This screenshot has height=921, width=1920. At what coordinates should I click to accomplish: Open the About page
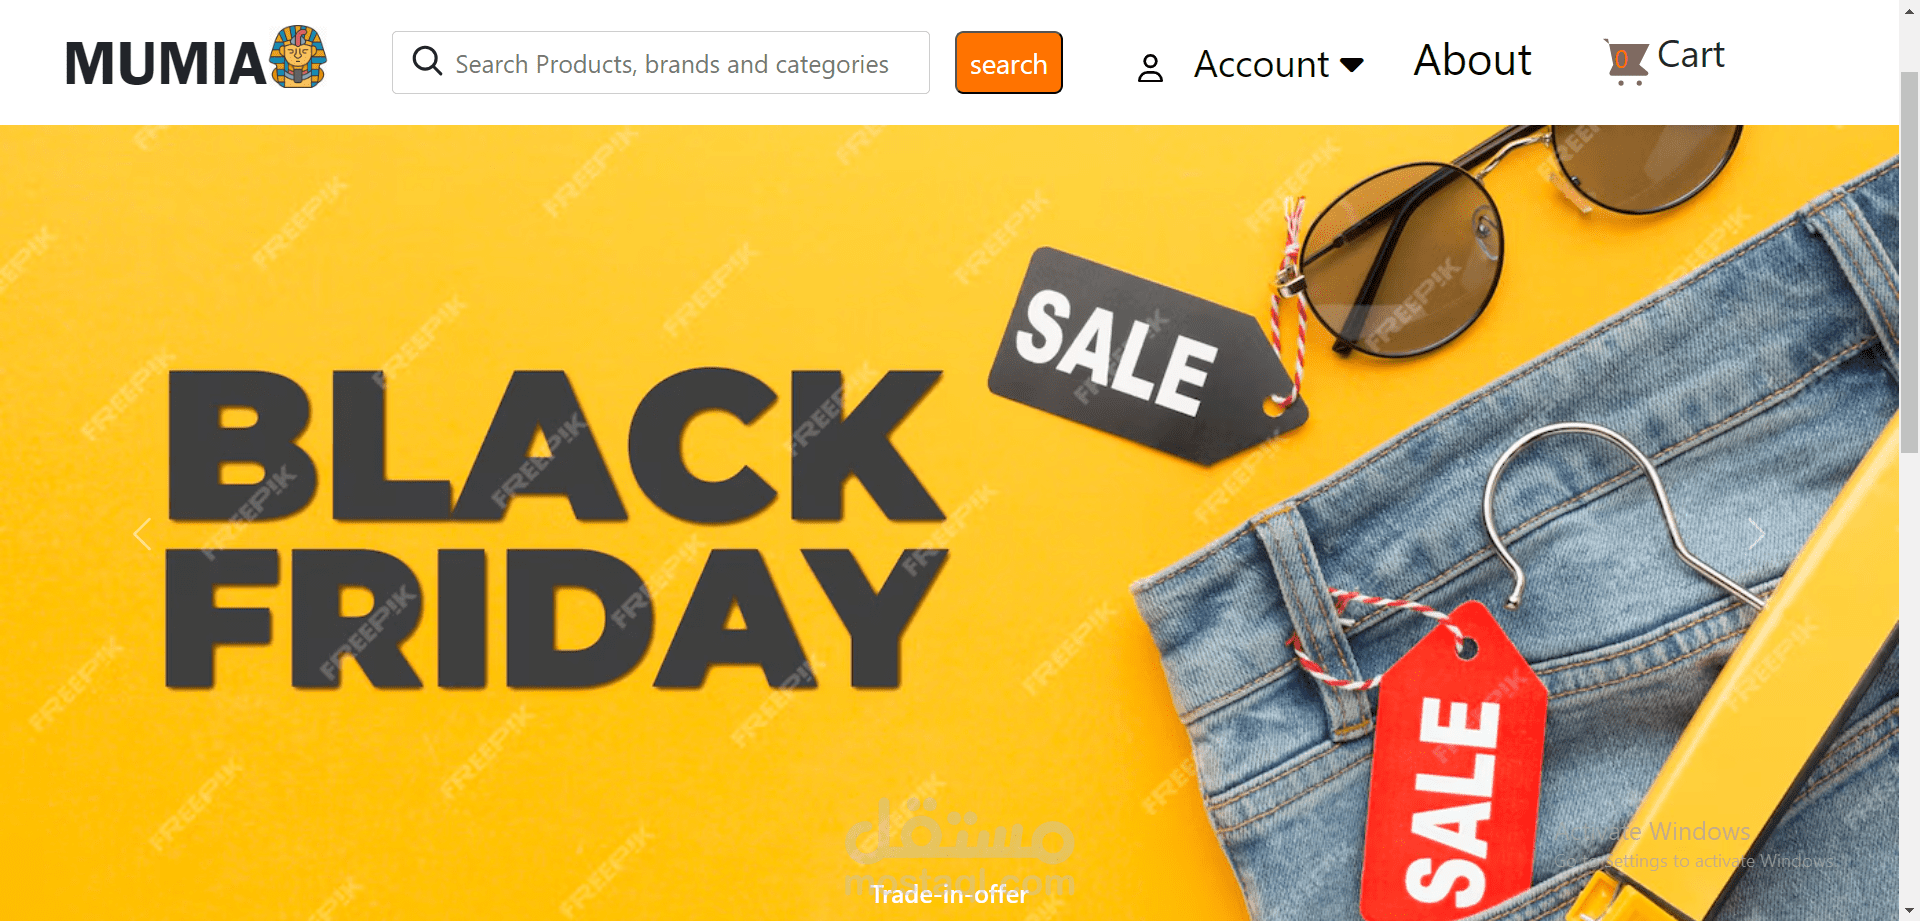[x=1472, y=60]
